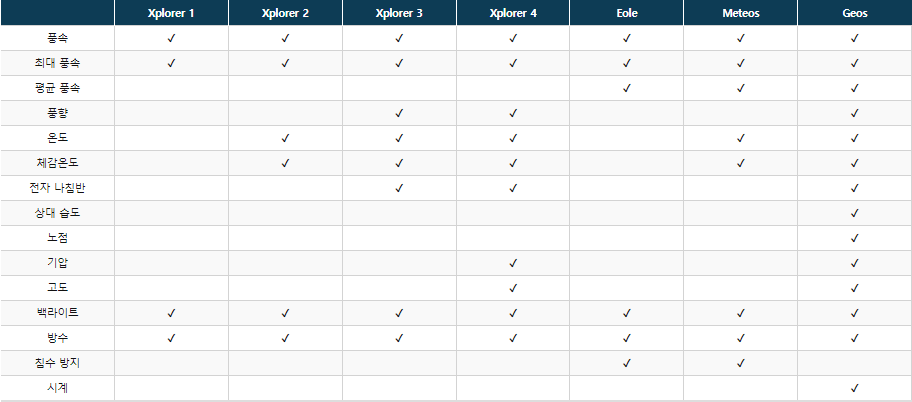912x402 pixels.
Task: Click the Geos checkmark for 노점
Action: pyautogui.click(x=854, y=238)
